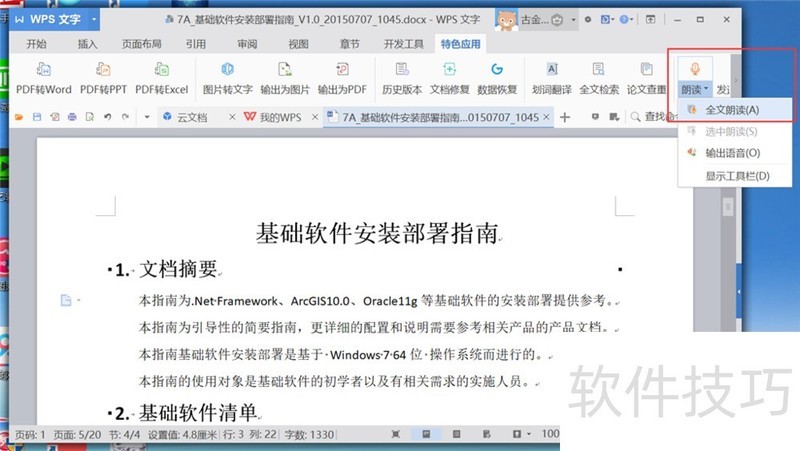800x451 pixels.
Task: Choose 输出语音(O) menu entry
Action: pyautogui.click(x=735, y=153)
